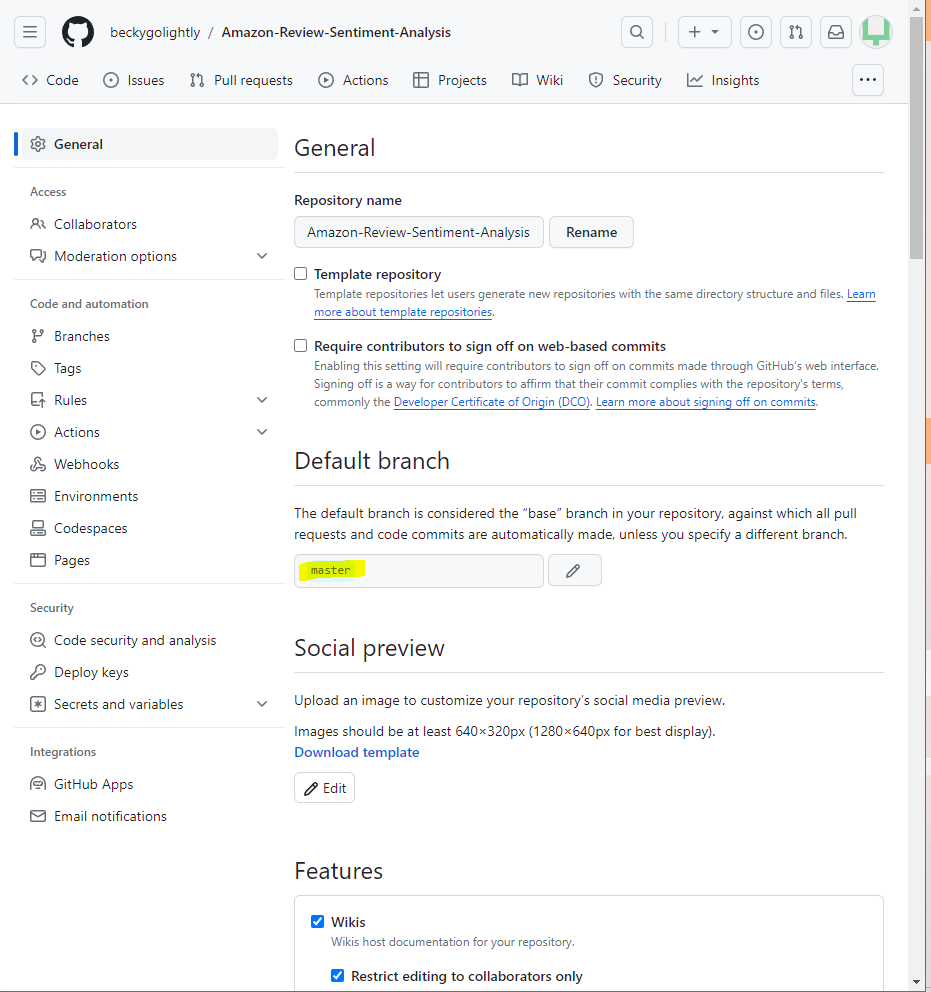Click the beckygolightly owner link

click(155, 32)
